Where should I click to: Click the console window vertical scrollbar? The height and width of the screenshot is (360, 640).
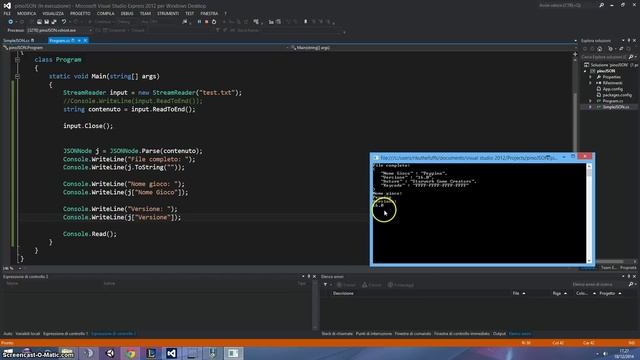[589, 213]
